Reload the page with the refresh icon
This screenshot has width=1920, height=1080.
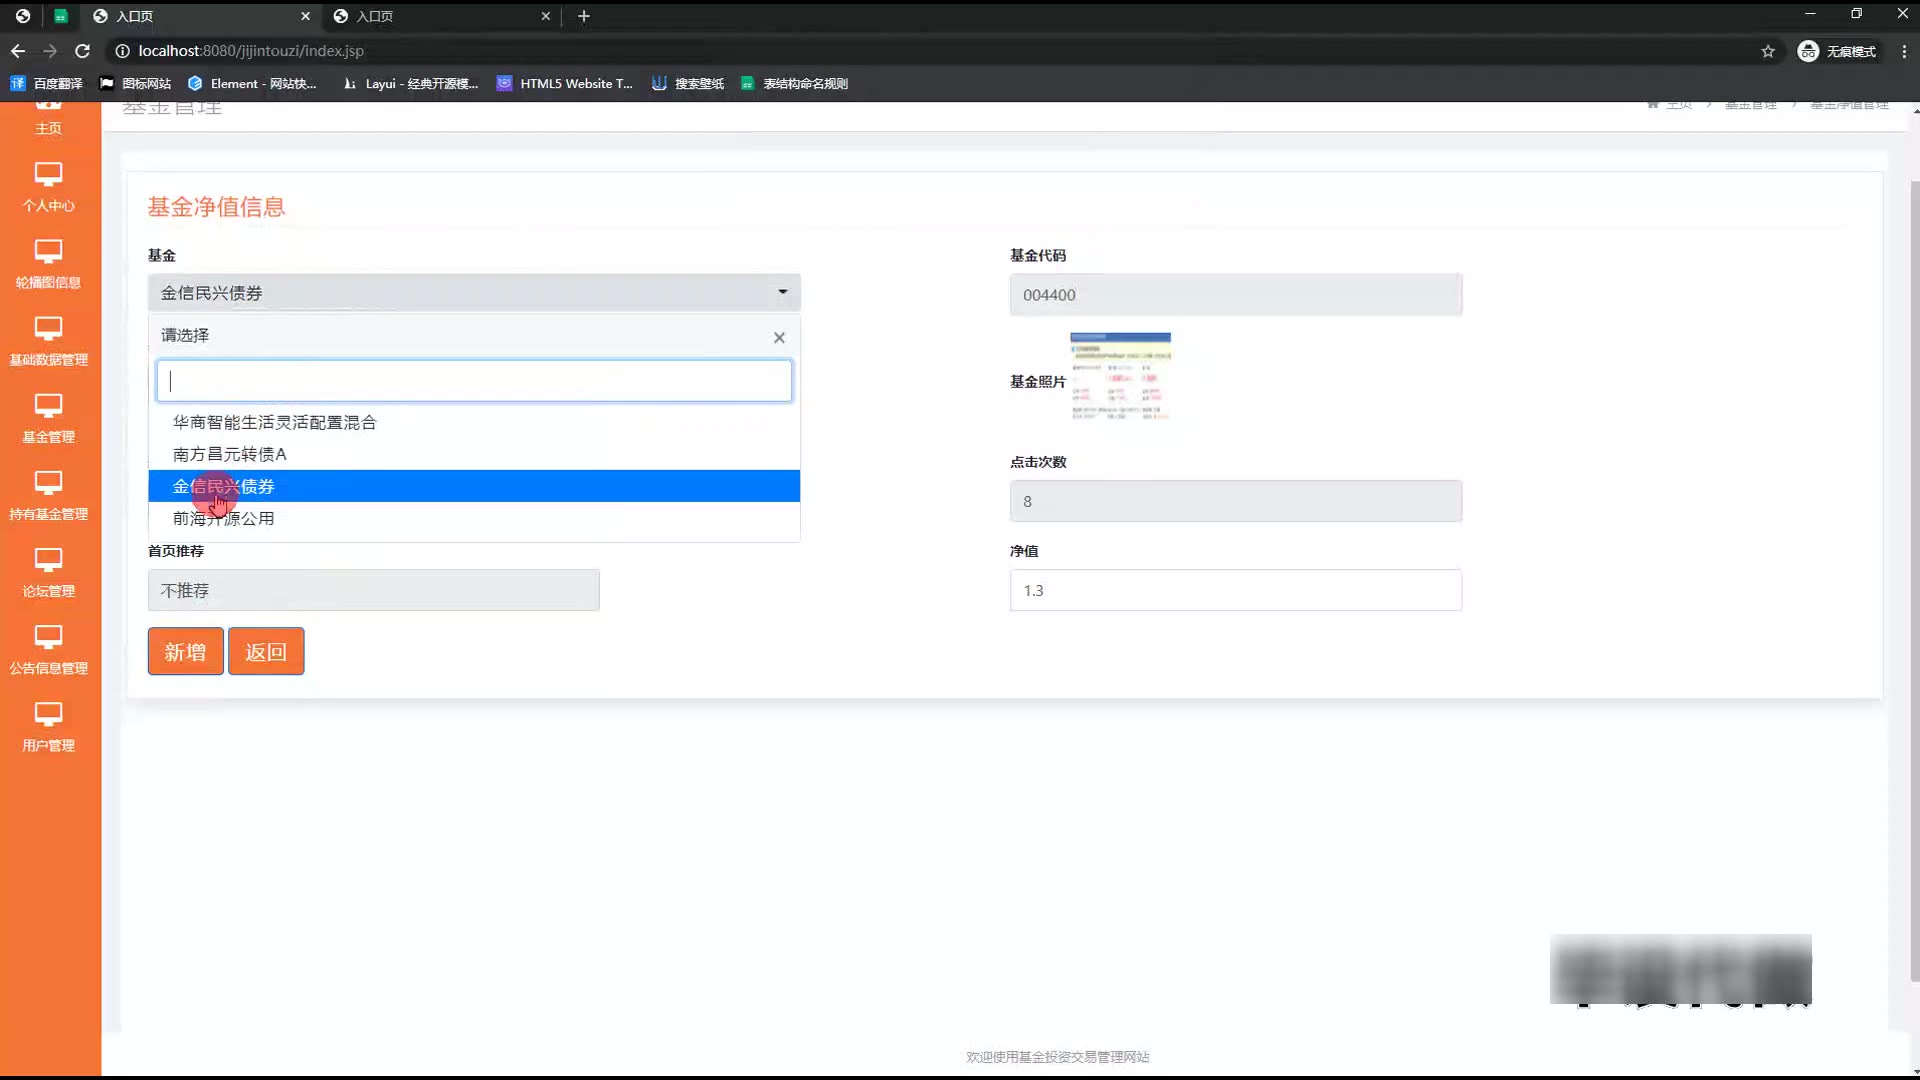(x=83, y=51)
